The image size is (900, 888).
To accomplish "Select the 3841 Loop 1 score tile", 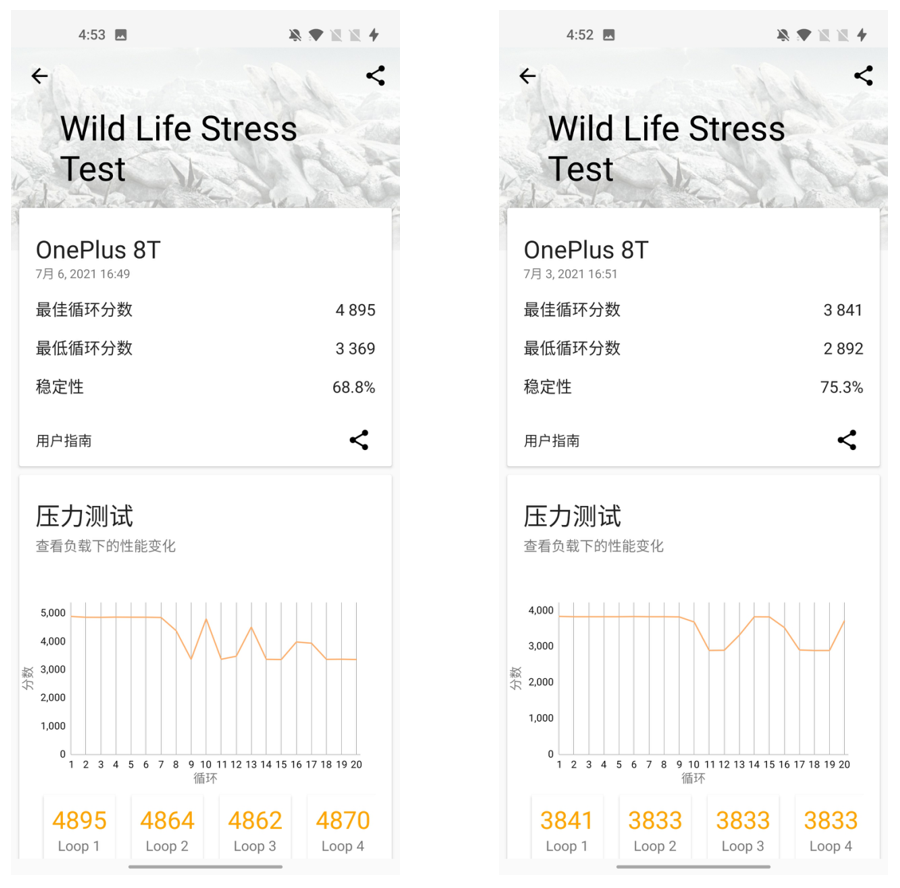I will pos(567,829).
